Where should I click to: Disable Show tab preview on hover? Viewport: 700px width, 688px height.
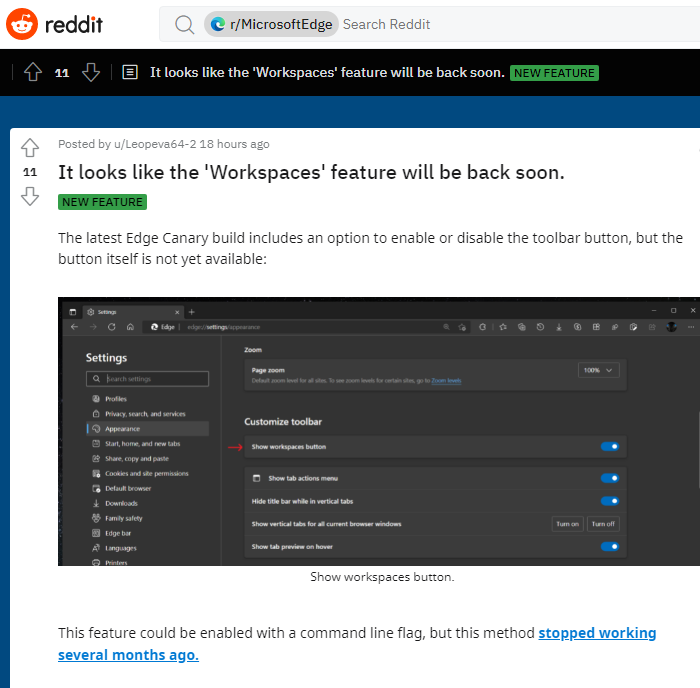click(x=609, y=547)
